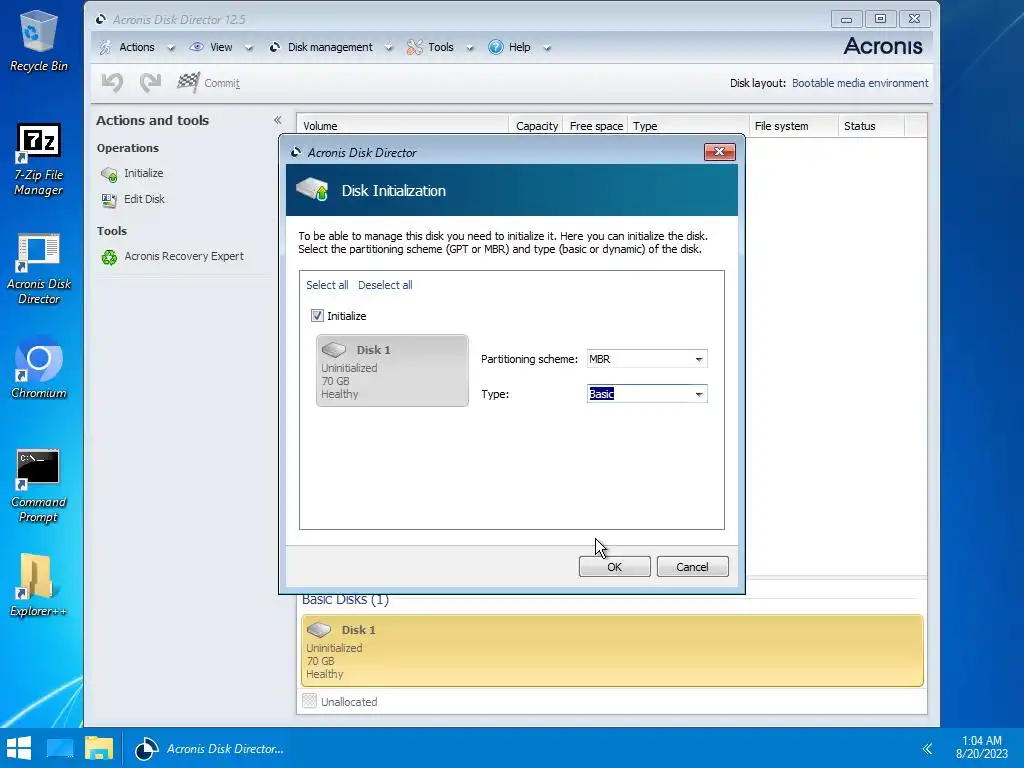
Task: Click the Unallocated legend swatch
Action: (310, 701)
